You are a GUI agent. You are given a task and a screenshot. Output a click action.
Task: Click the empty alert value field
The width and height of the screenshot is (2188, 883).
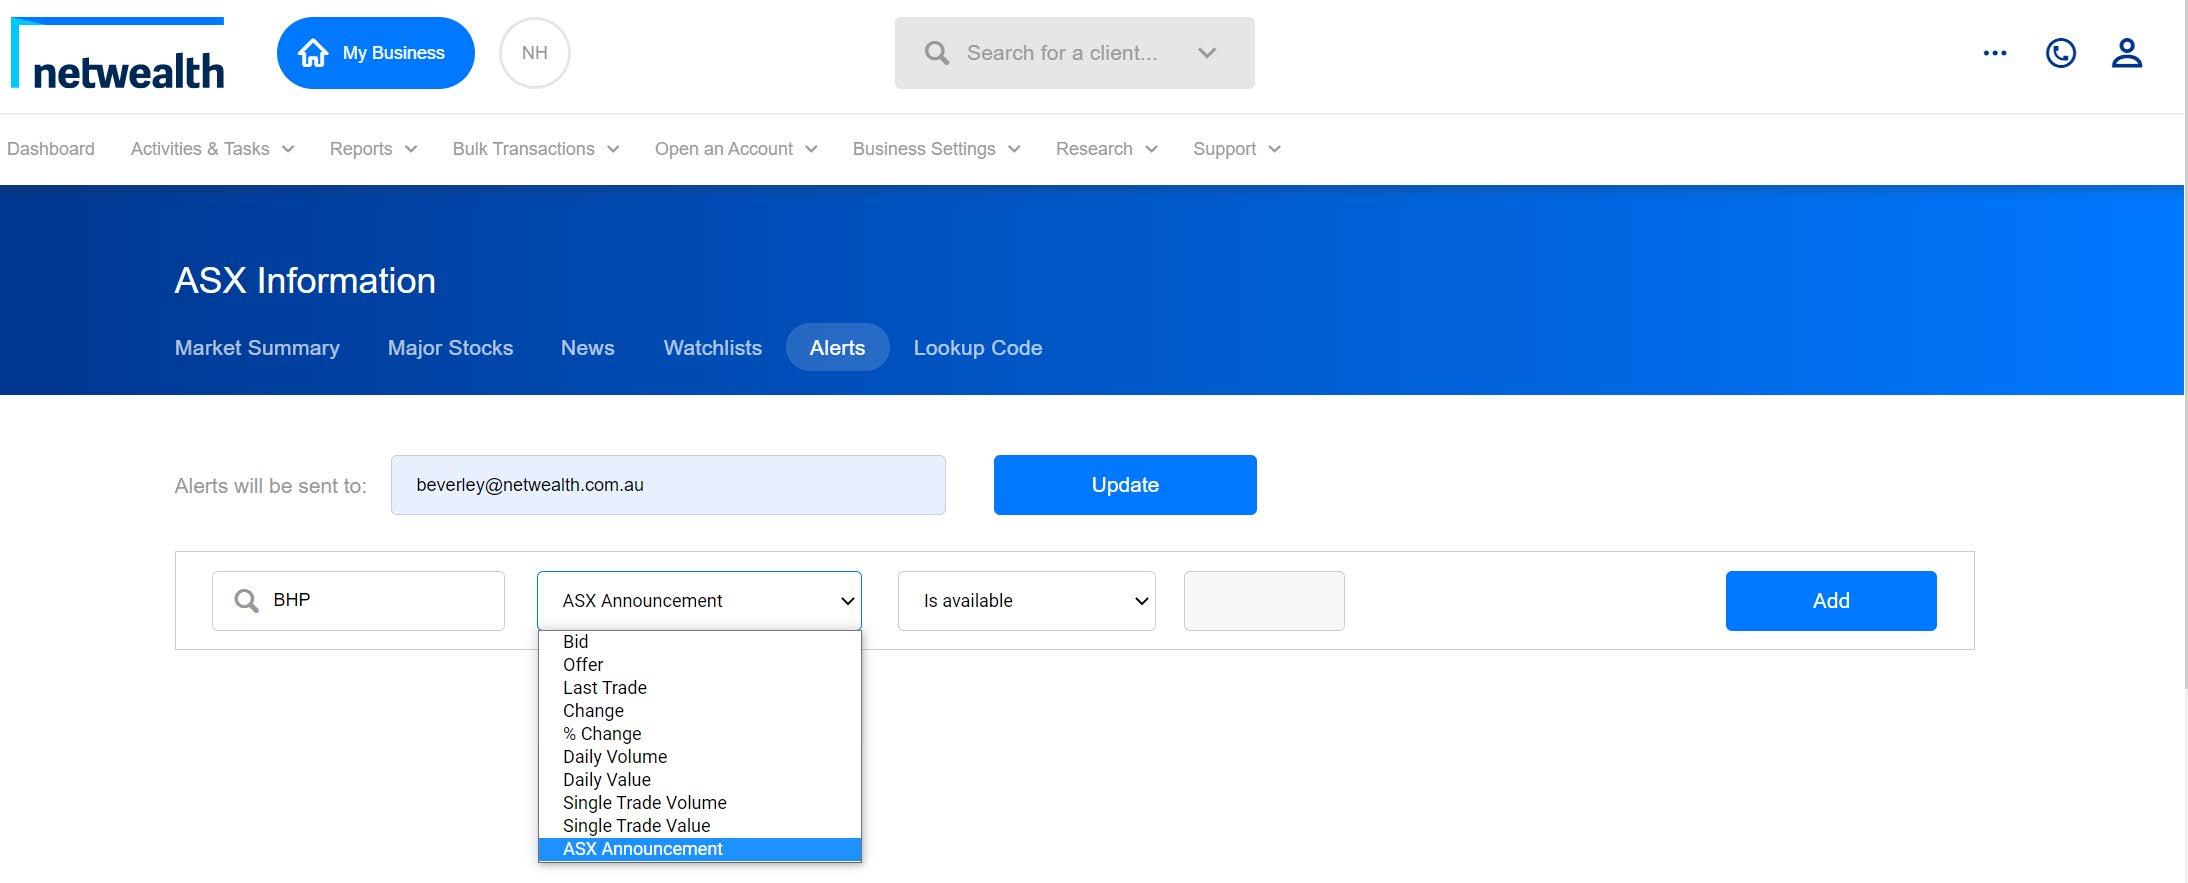(x=1264, y=601)
